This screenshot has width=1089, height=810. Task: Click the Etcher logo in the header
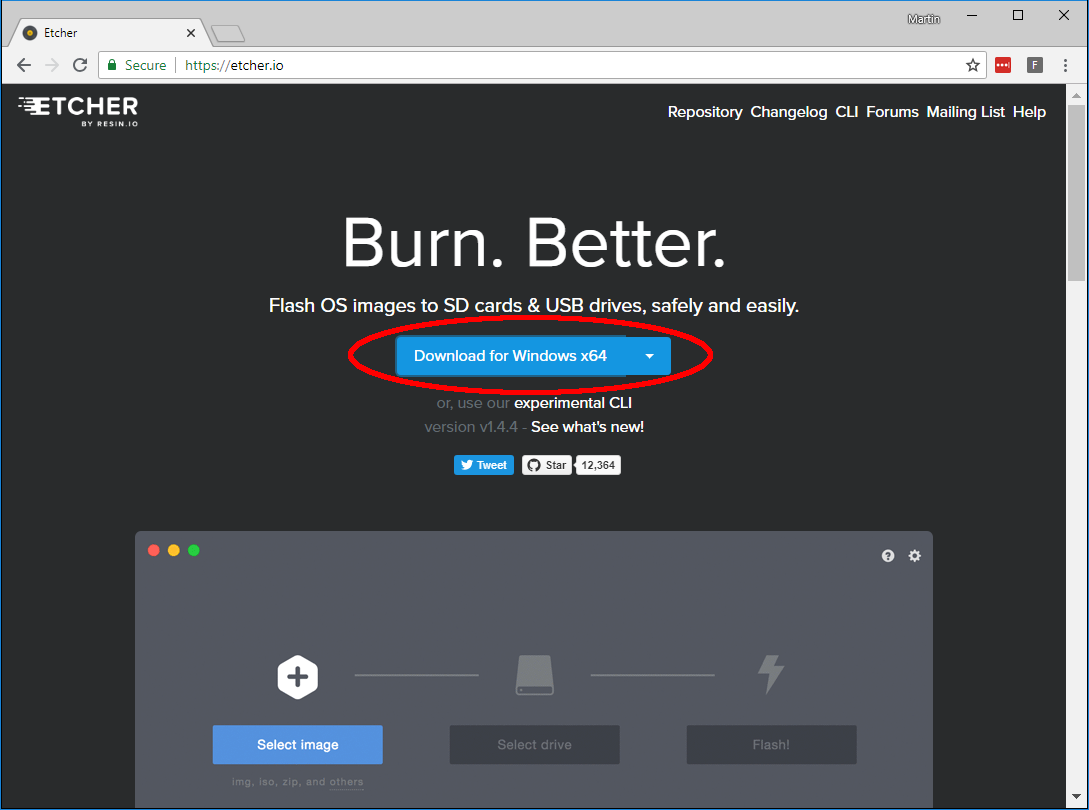point(78,111)
